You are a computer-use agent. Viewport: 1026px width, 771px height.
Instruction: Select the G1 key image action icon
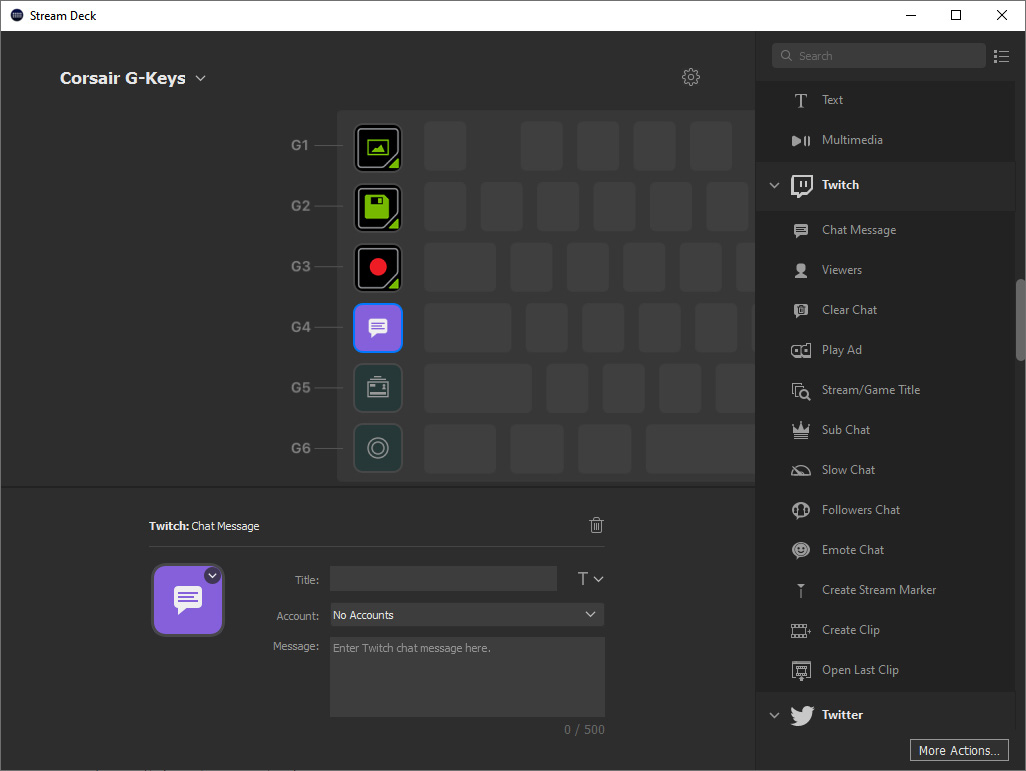(x=378, y=148)
